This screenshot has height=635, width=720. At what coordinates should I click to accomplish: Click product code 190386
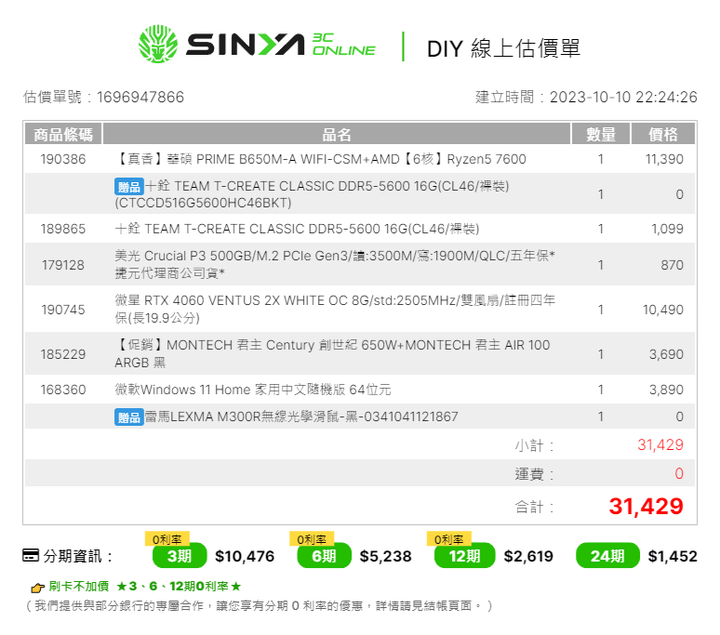pyautogui.click(x=63, y=159)
